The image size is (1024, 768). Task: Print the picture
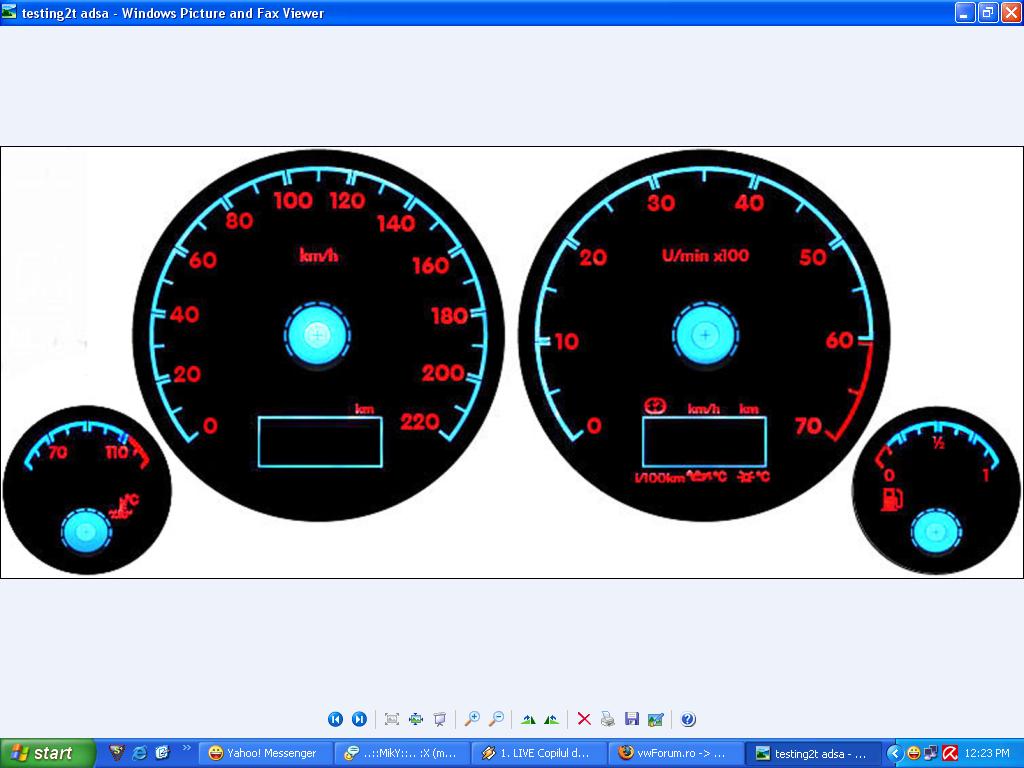tap(607, 719)
